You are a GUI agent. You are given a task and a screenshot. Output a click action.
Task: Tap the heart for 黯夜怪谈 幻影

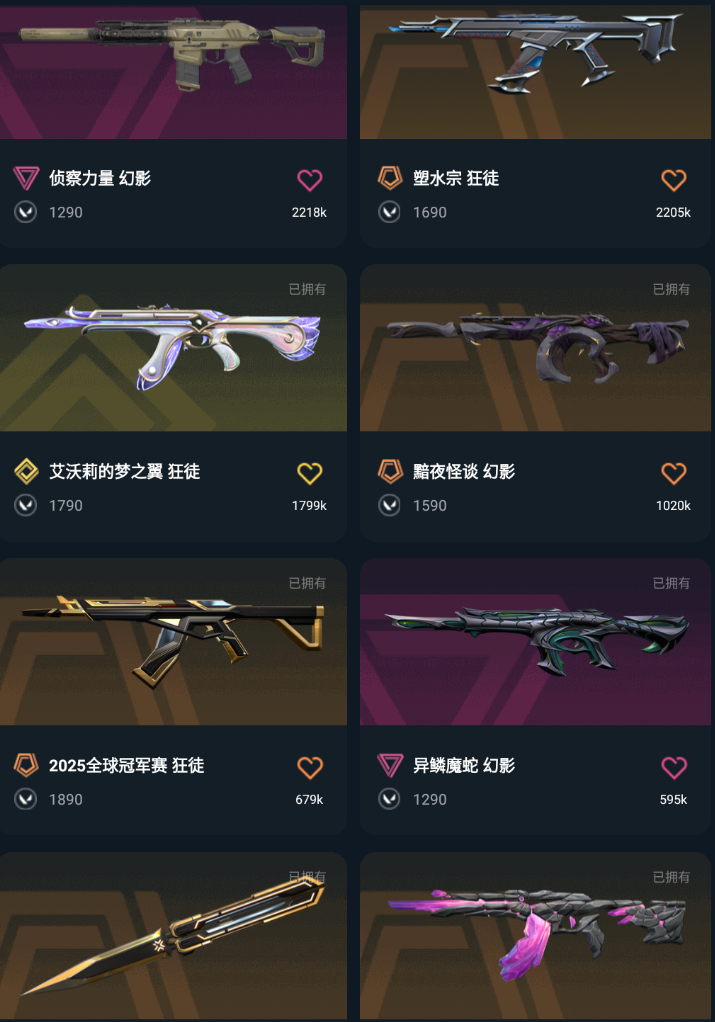point(673,473)
